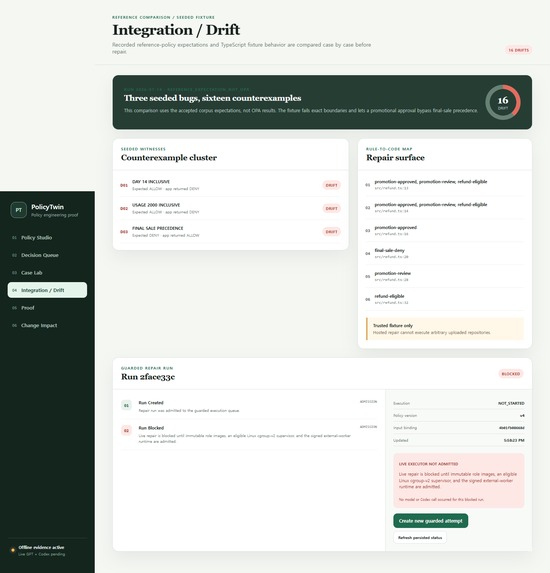Click the Reference comparison / Seeded fixture breadcrumb
The width and height of the screenshot is (550, 573).
pos(163,18)
